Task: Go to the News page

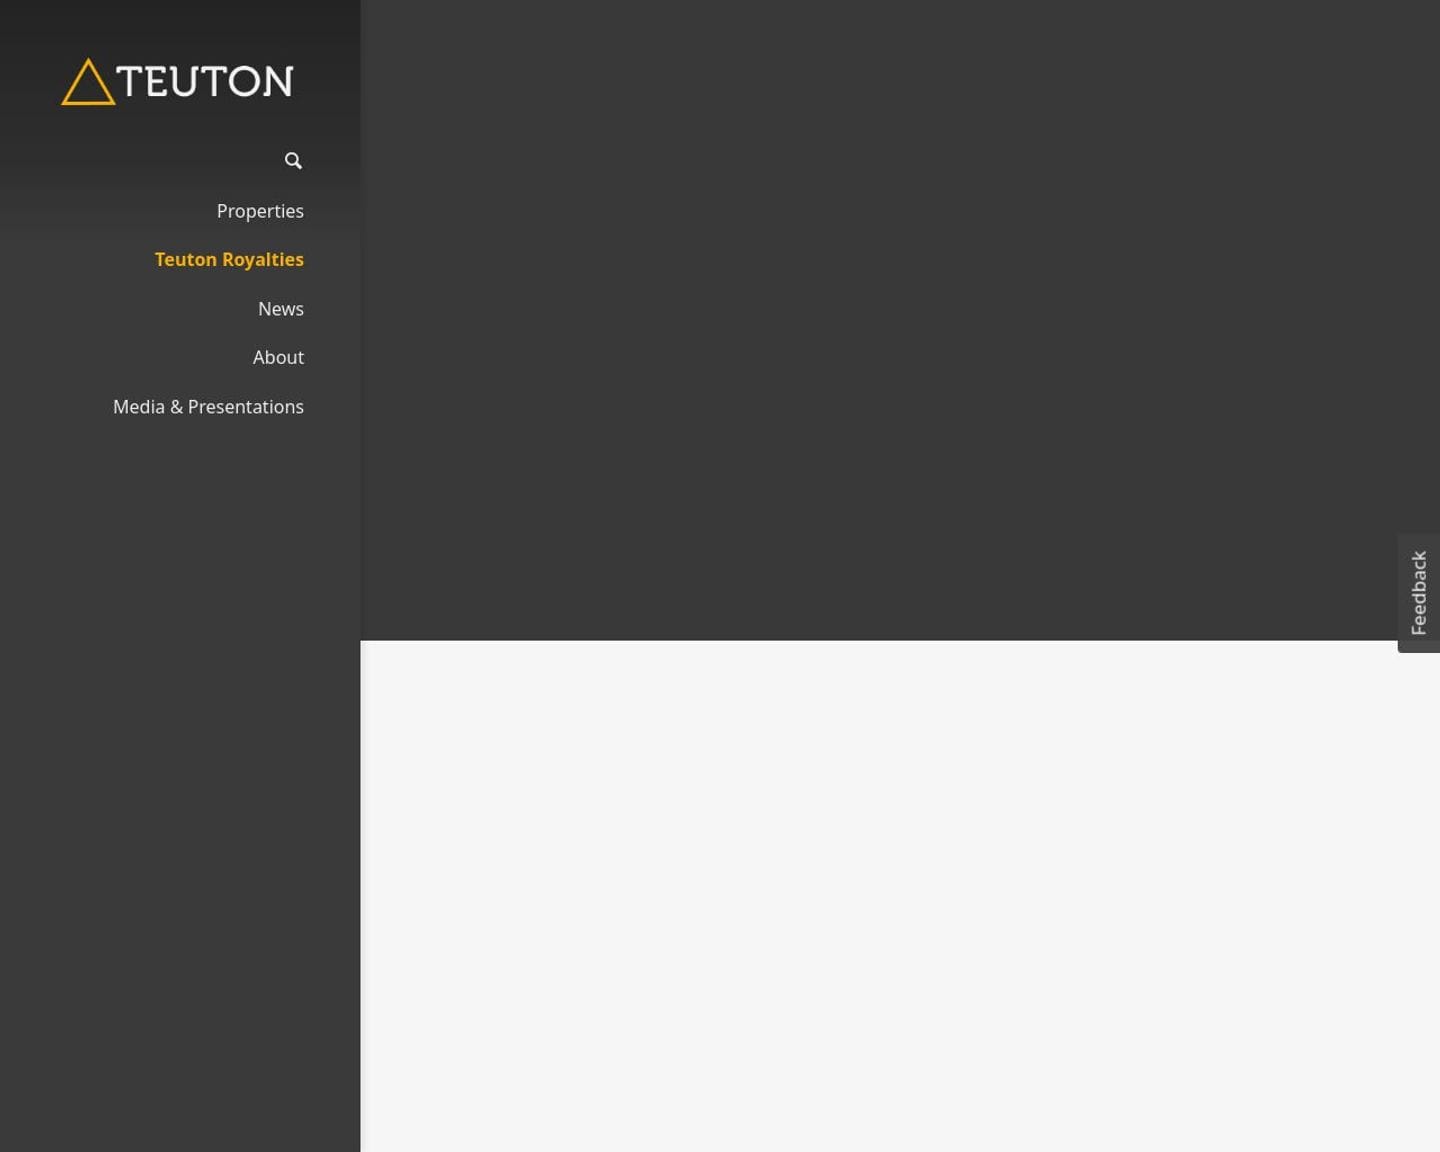Action: click(x=281, y=309)
